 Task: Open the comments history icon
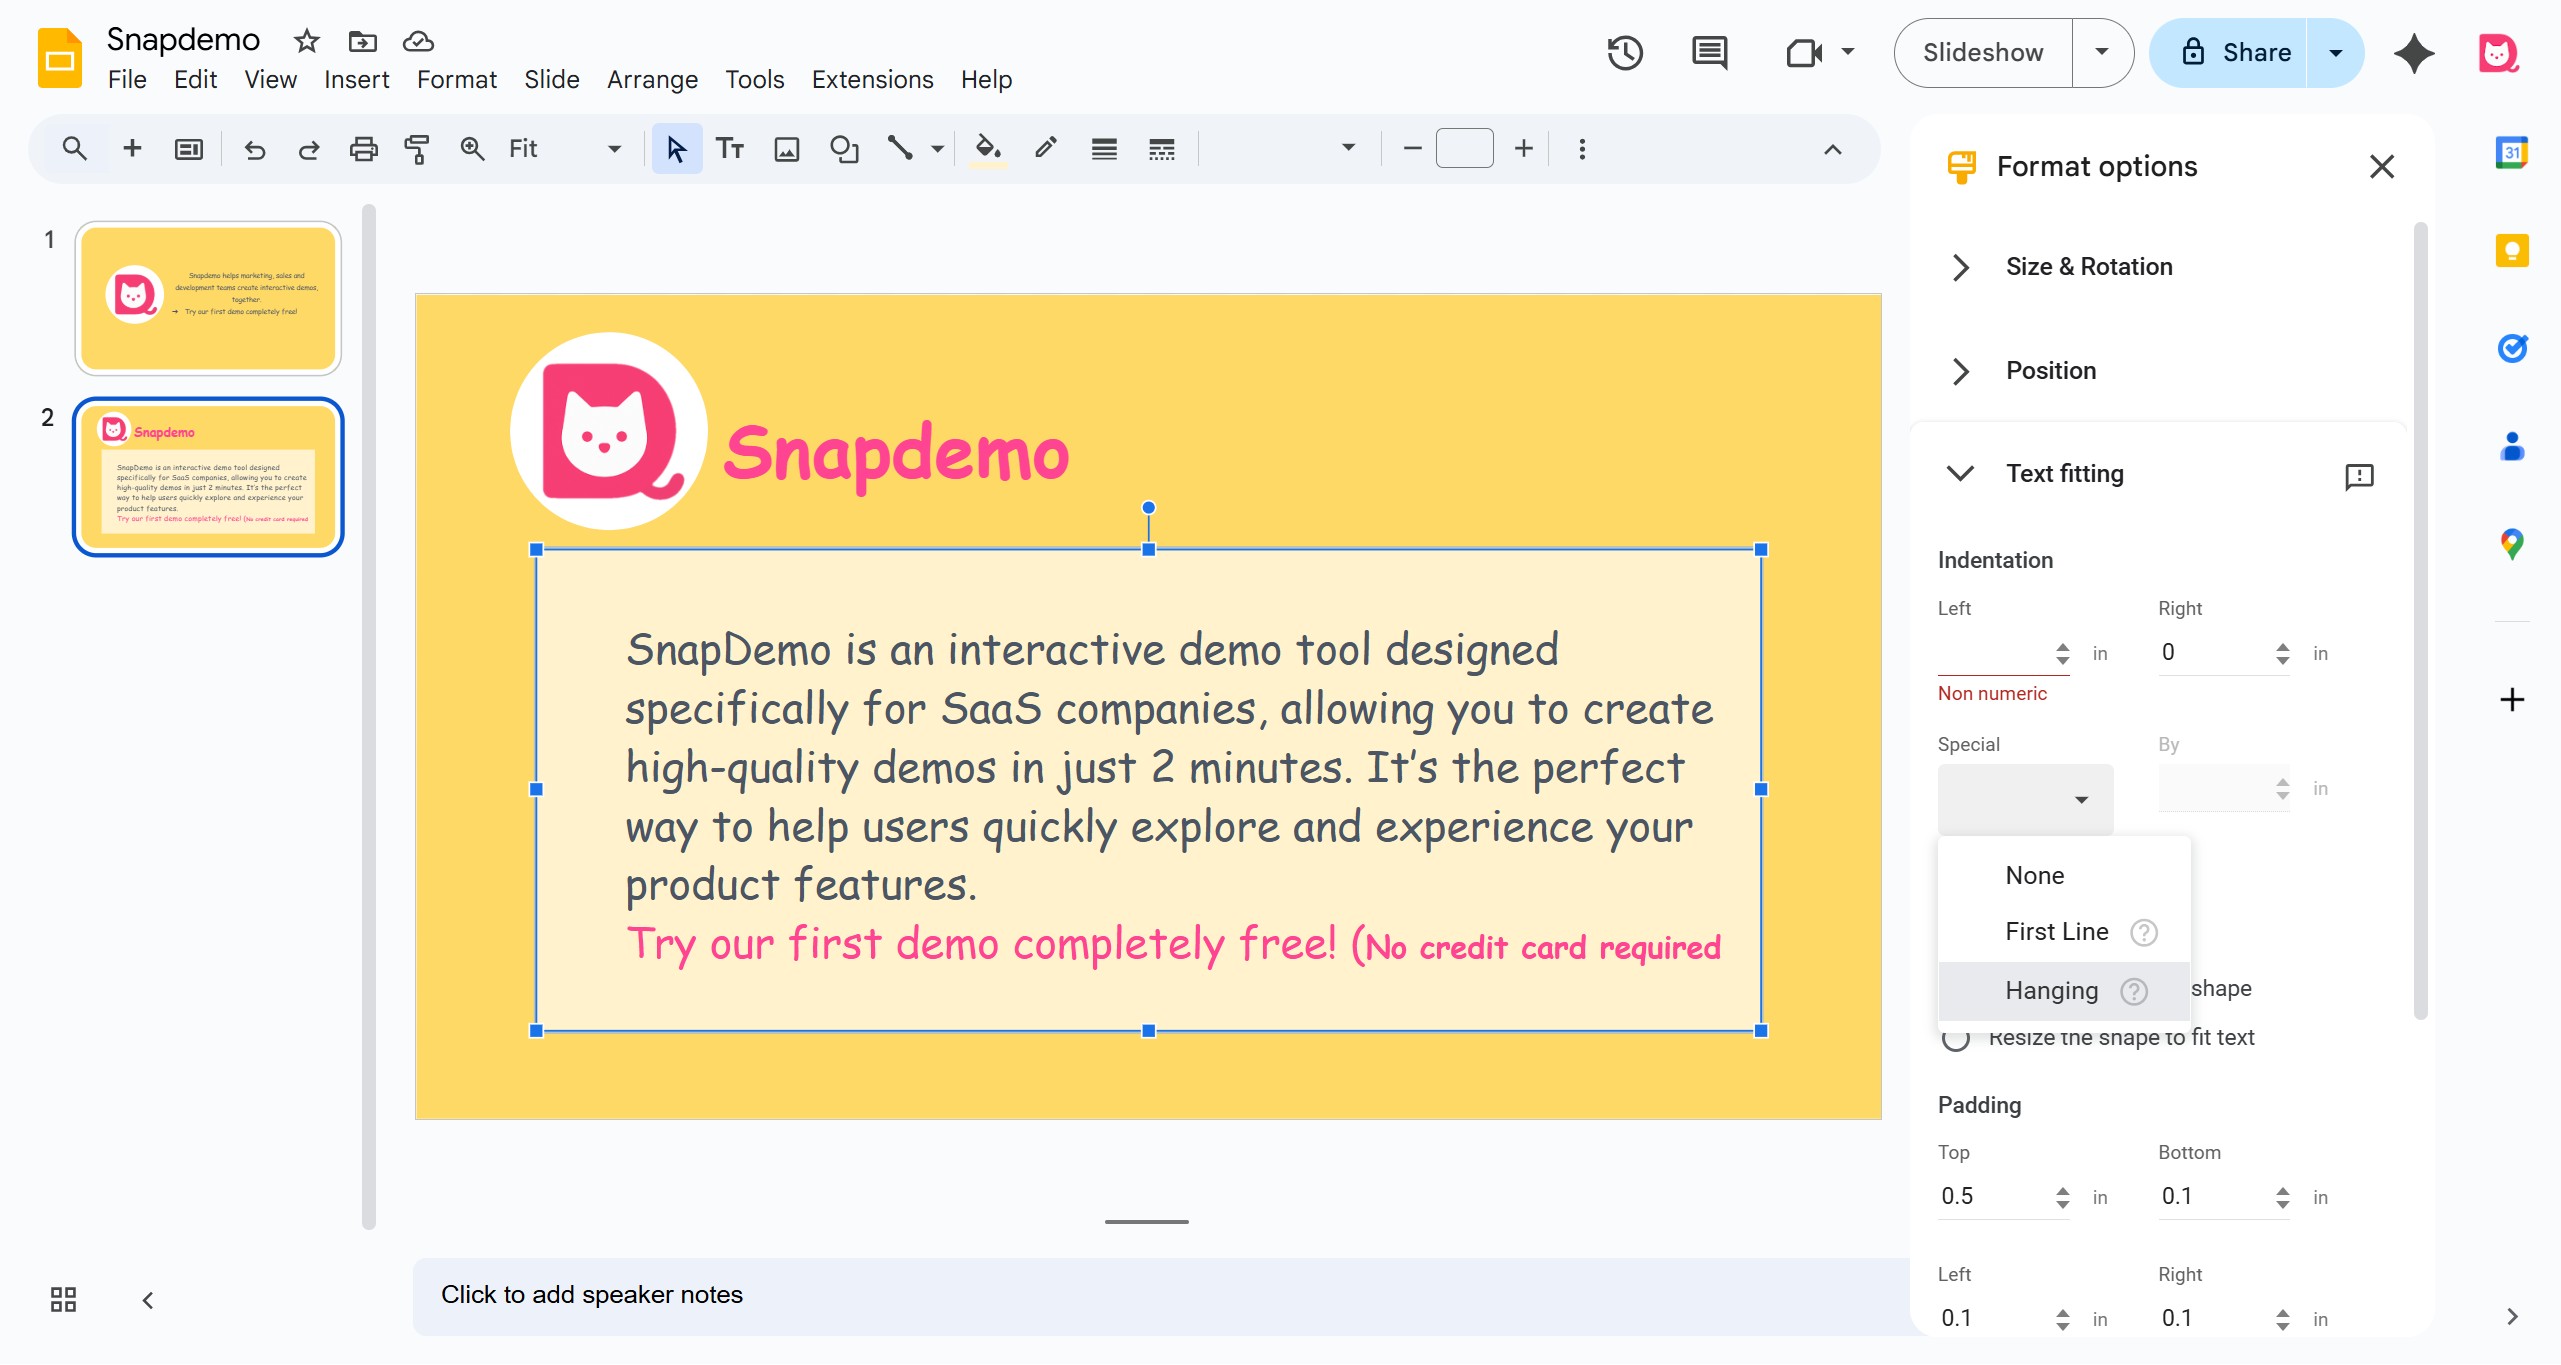pyautogui.click(x=1709, y=53)
